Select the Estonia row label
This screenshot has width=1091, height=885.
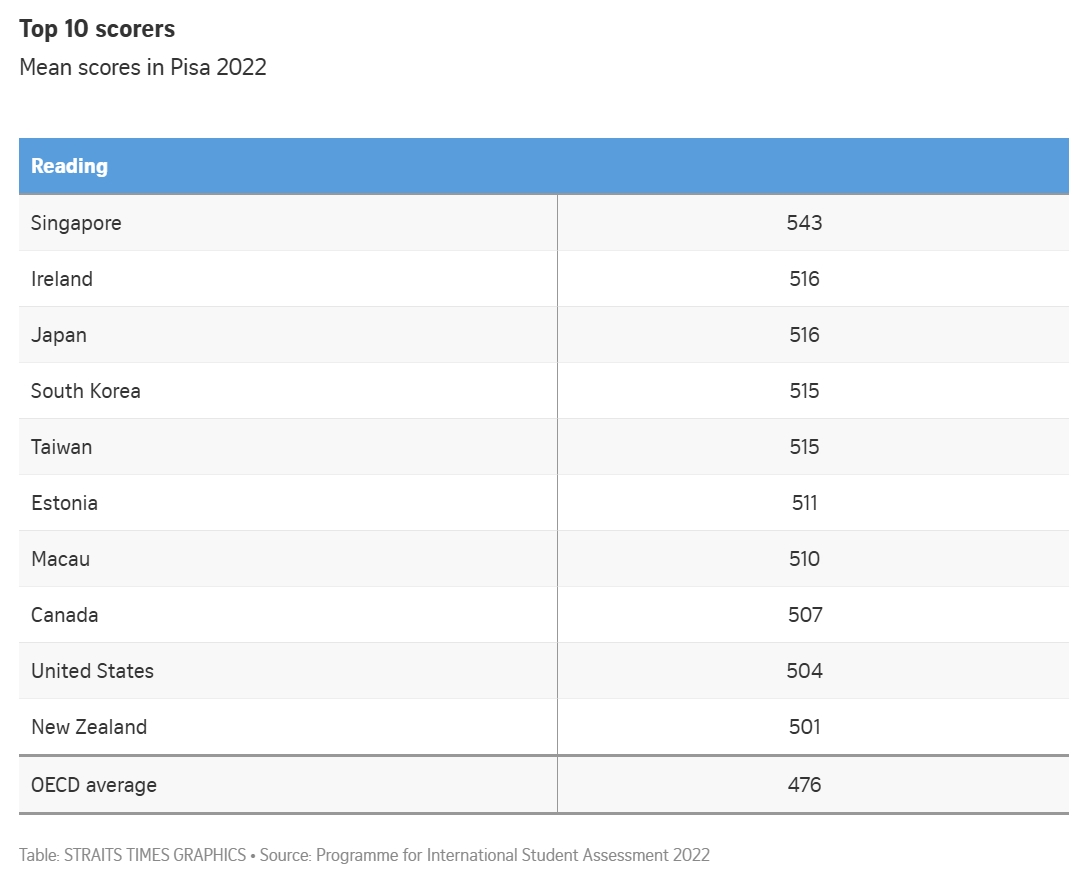click(x=64, y=503)
